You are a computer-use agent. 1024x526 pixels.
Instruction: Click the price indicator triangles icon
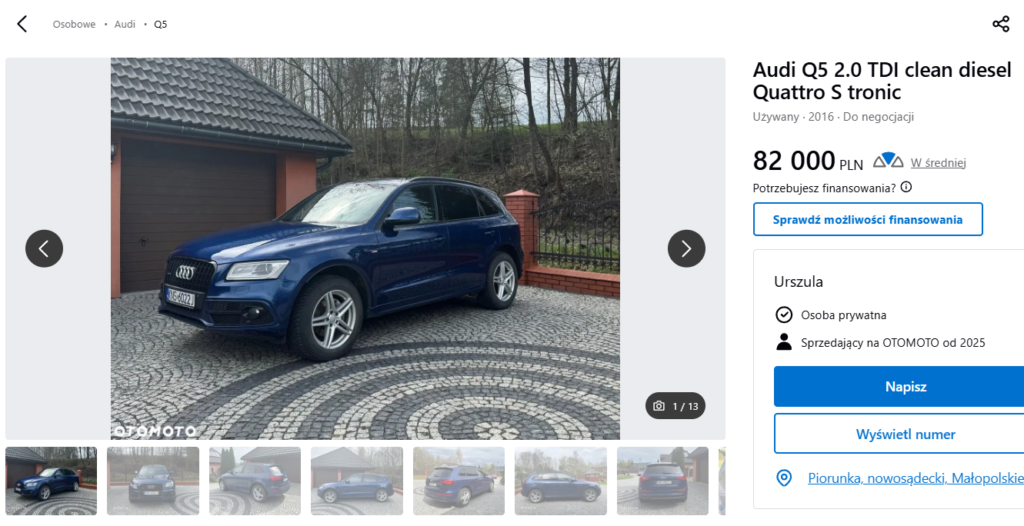888,160
